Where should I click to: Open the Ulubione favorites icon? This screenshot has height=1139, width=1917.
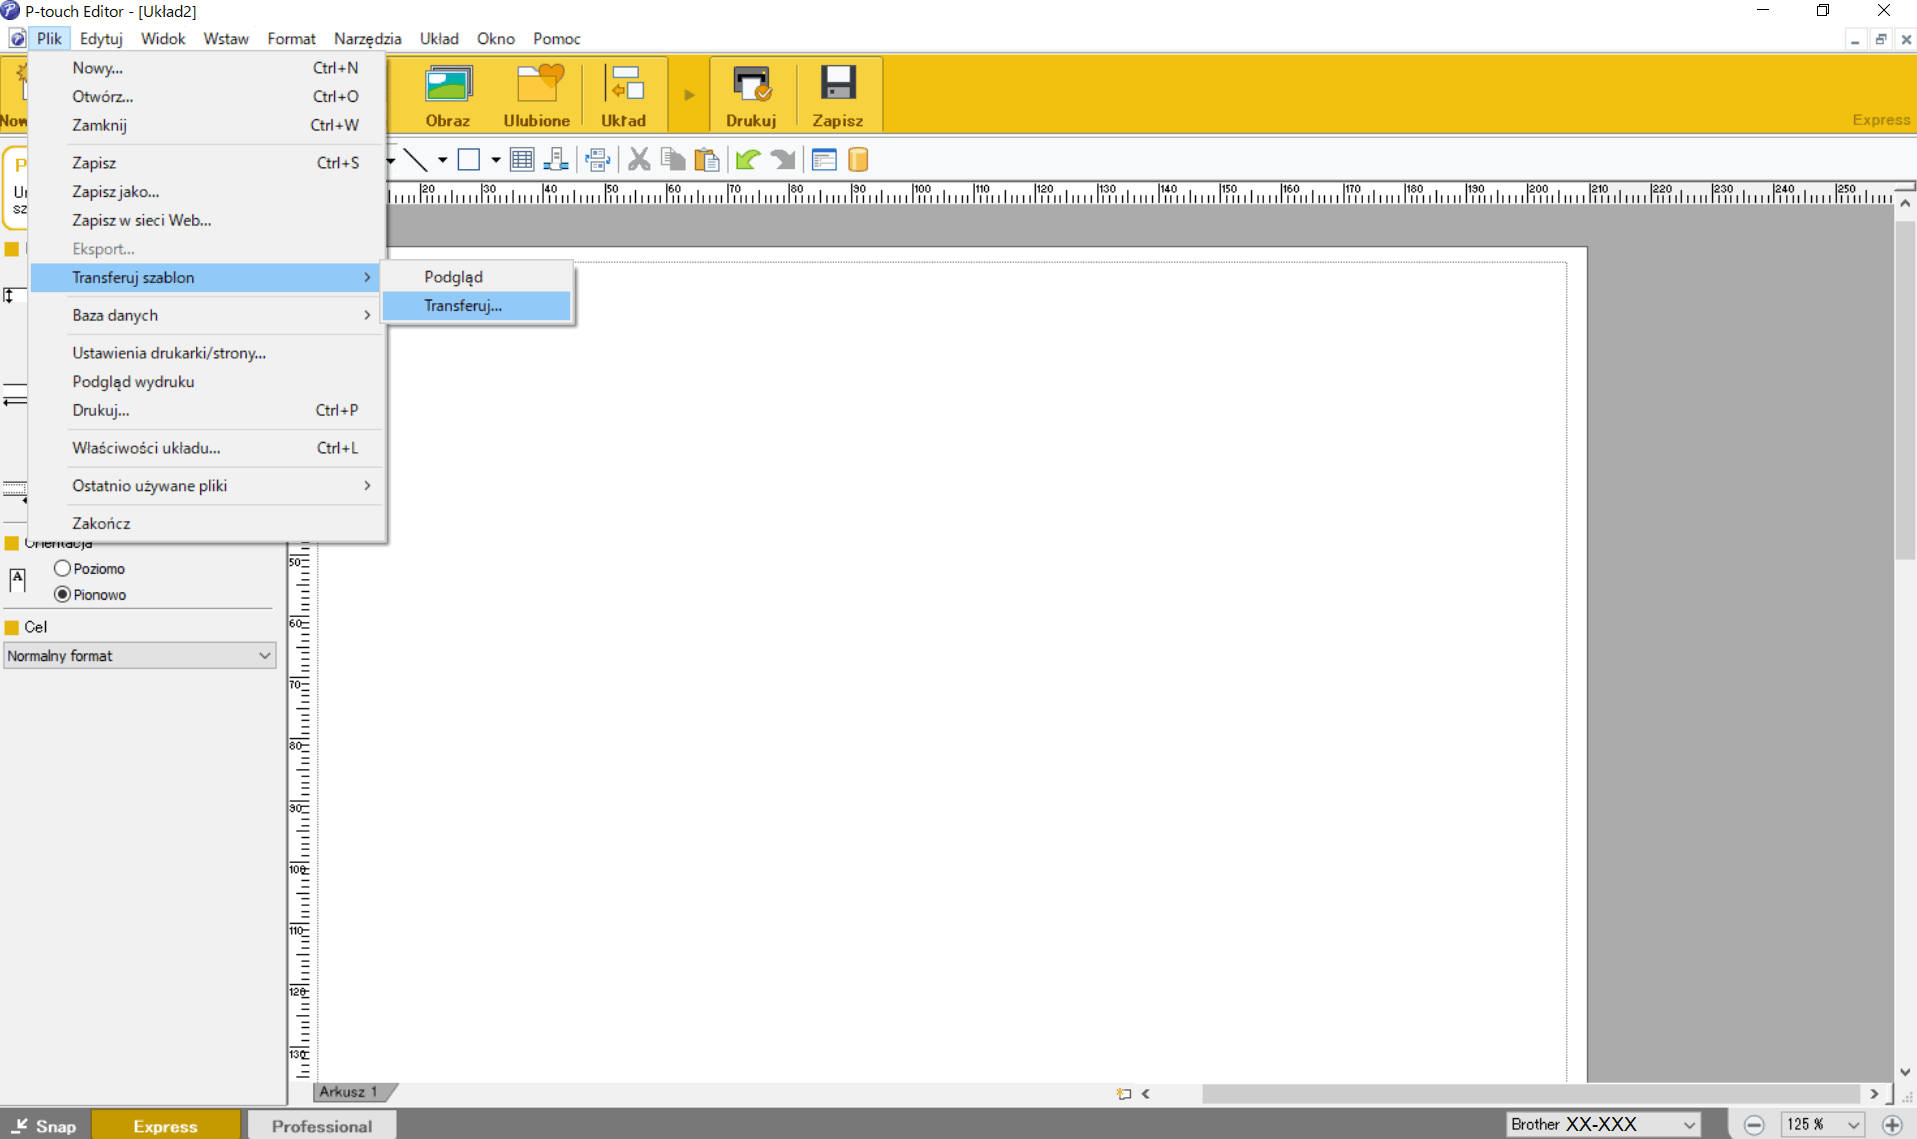(x=537, y=95)
